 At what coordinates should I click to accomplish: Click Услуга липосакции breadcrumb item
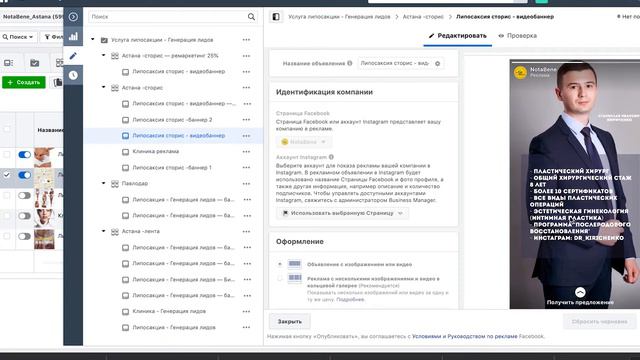[339, 17]
